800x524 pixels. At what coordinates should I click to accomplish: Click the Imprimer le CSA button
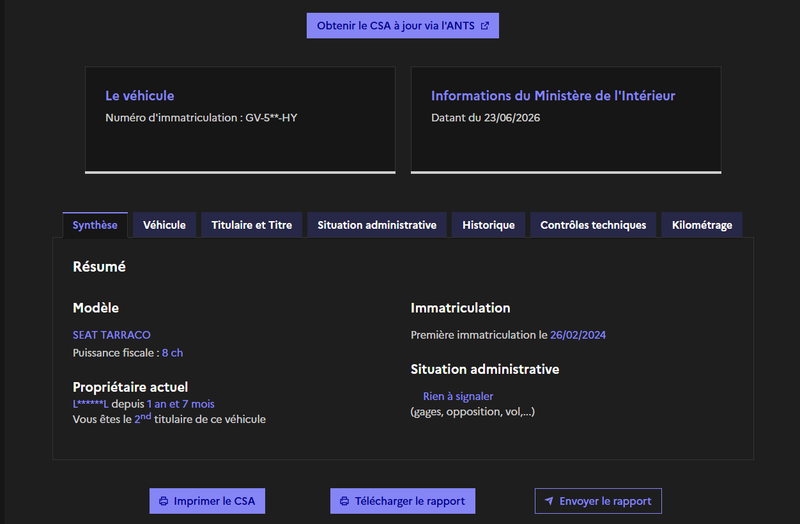click(207, 501)
